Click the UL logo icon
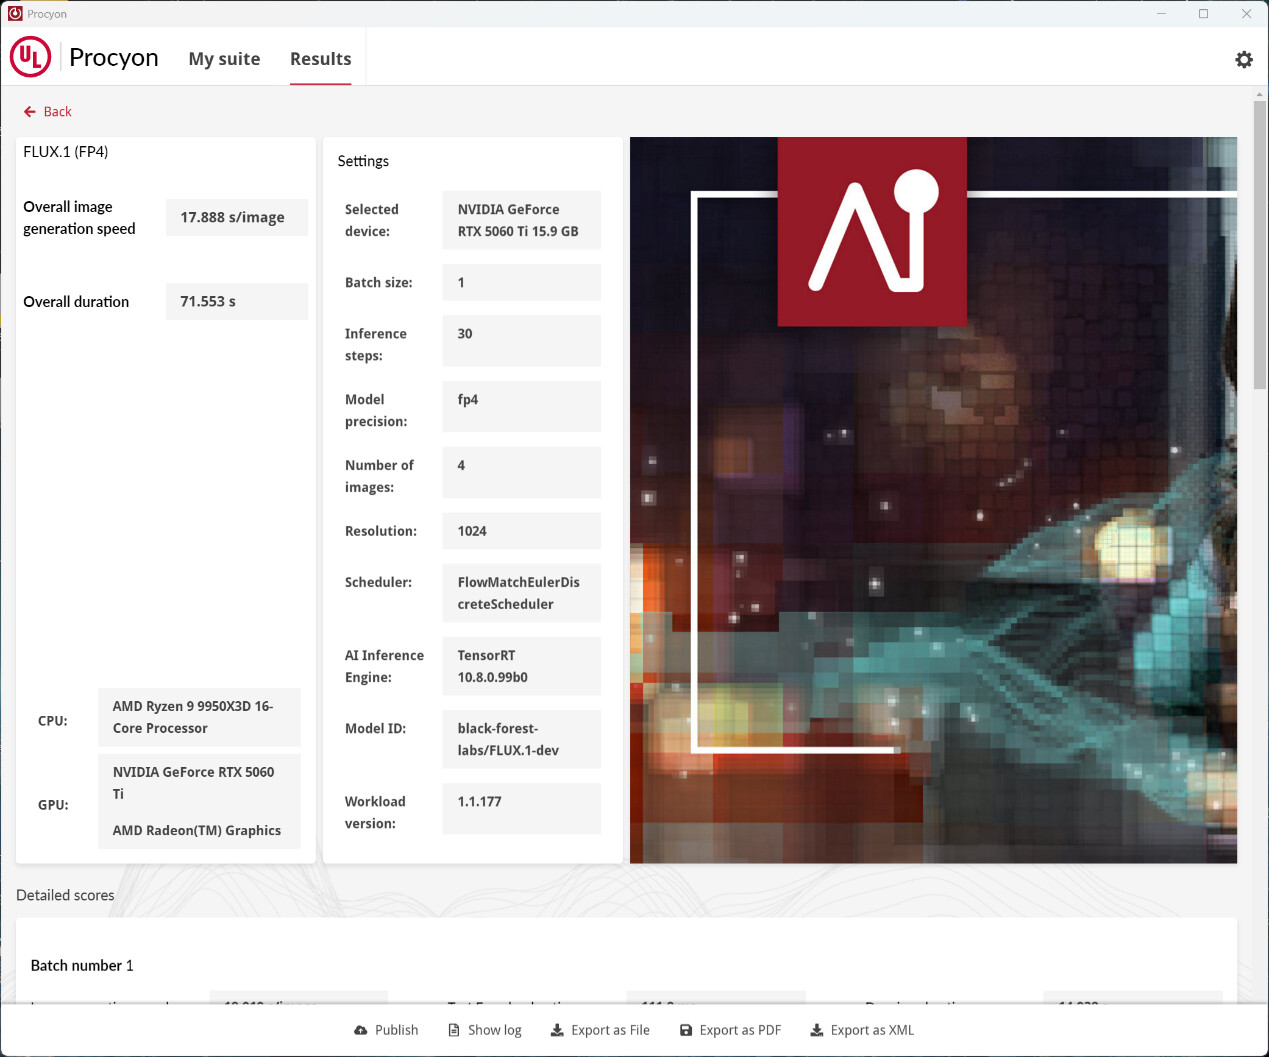The width and height of the screenshot is (1269, 1057). (30, 57)
